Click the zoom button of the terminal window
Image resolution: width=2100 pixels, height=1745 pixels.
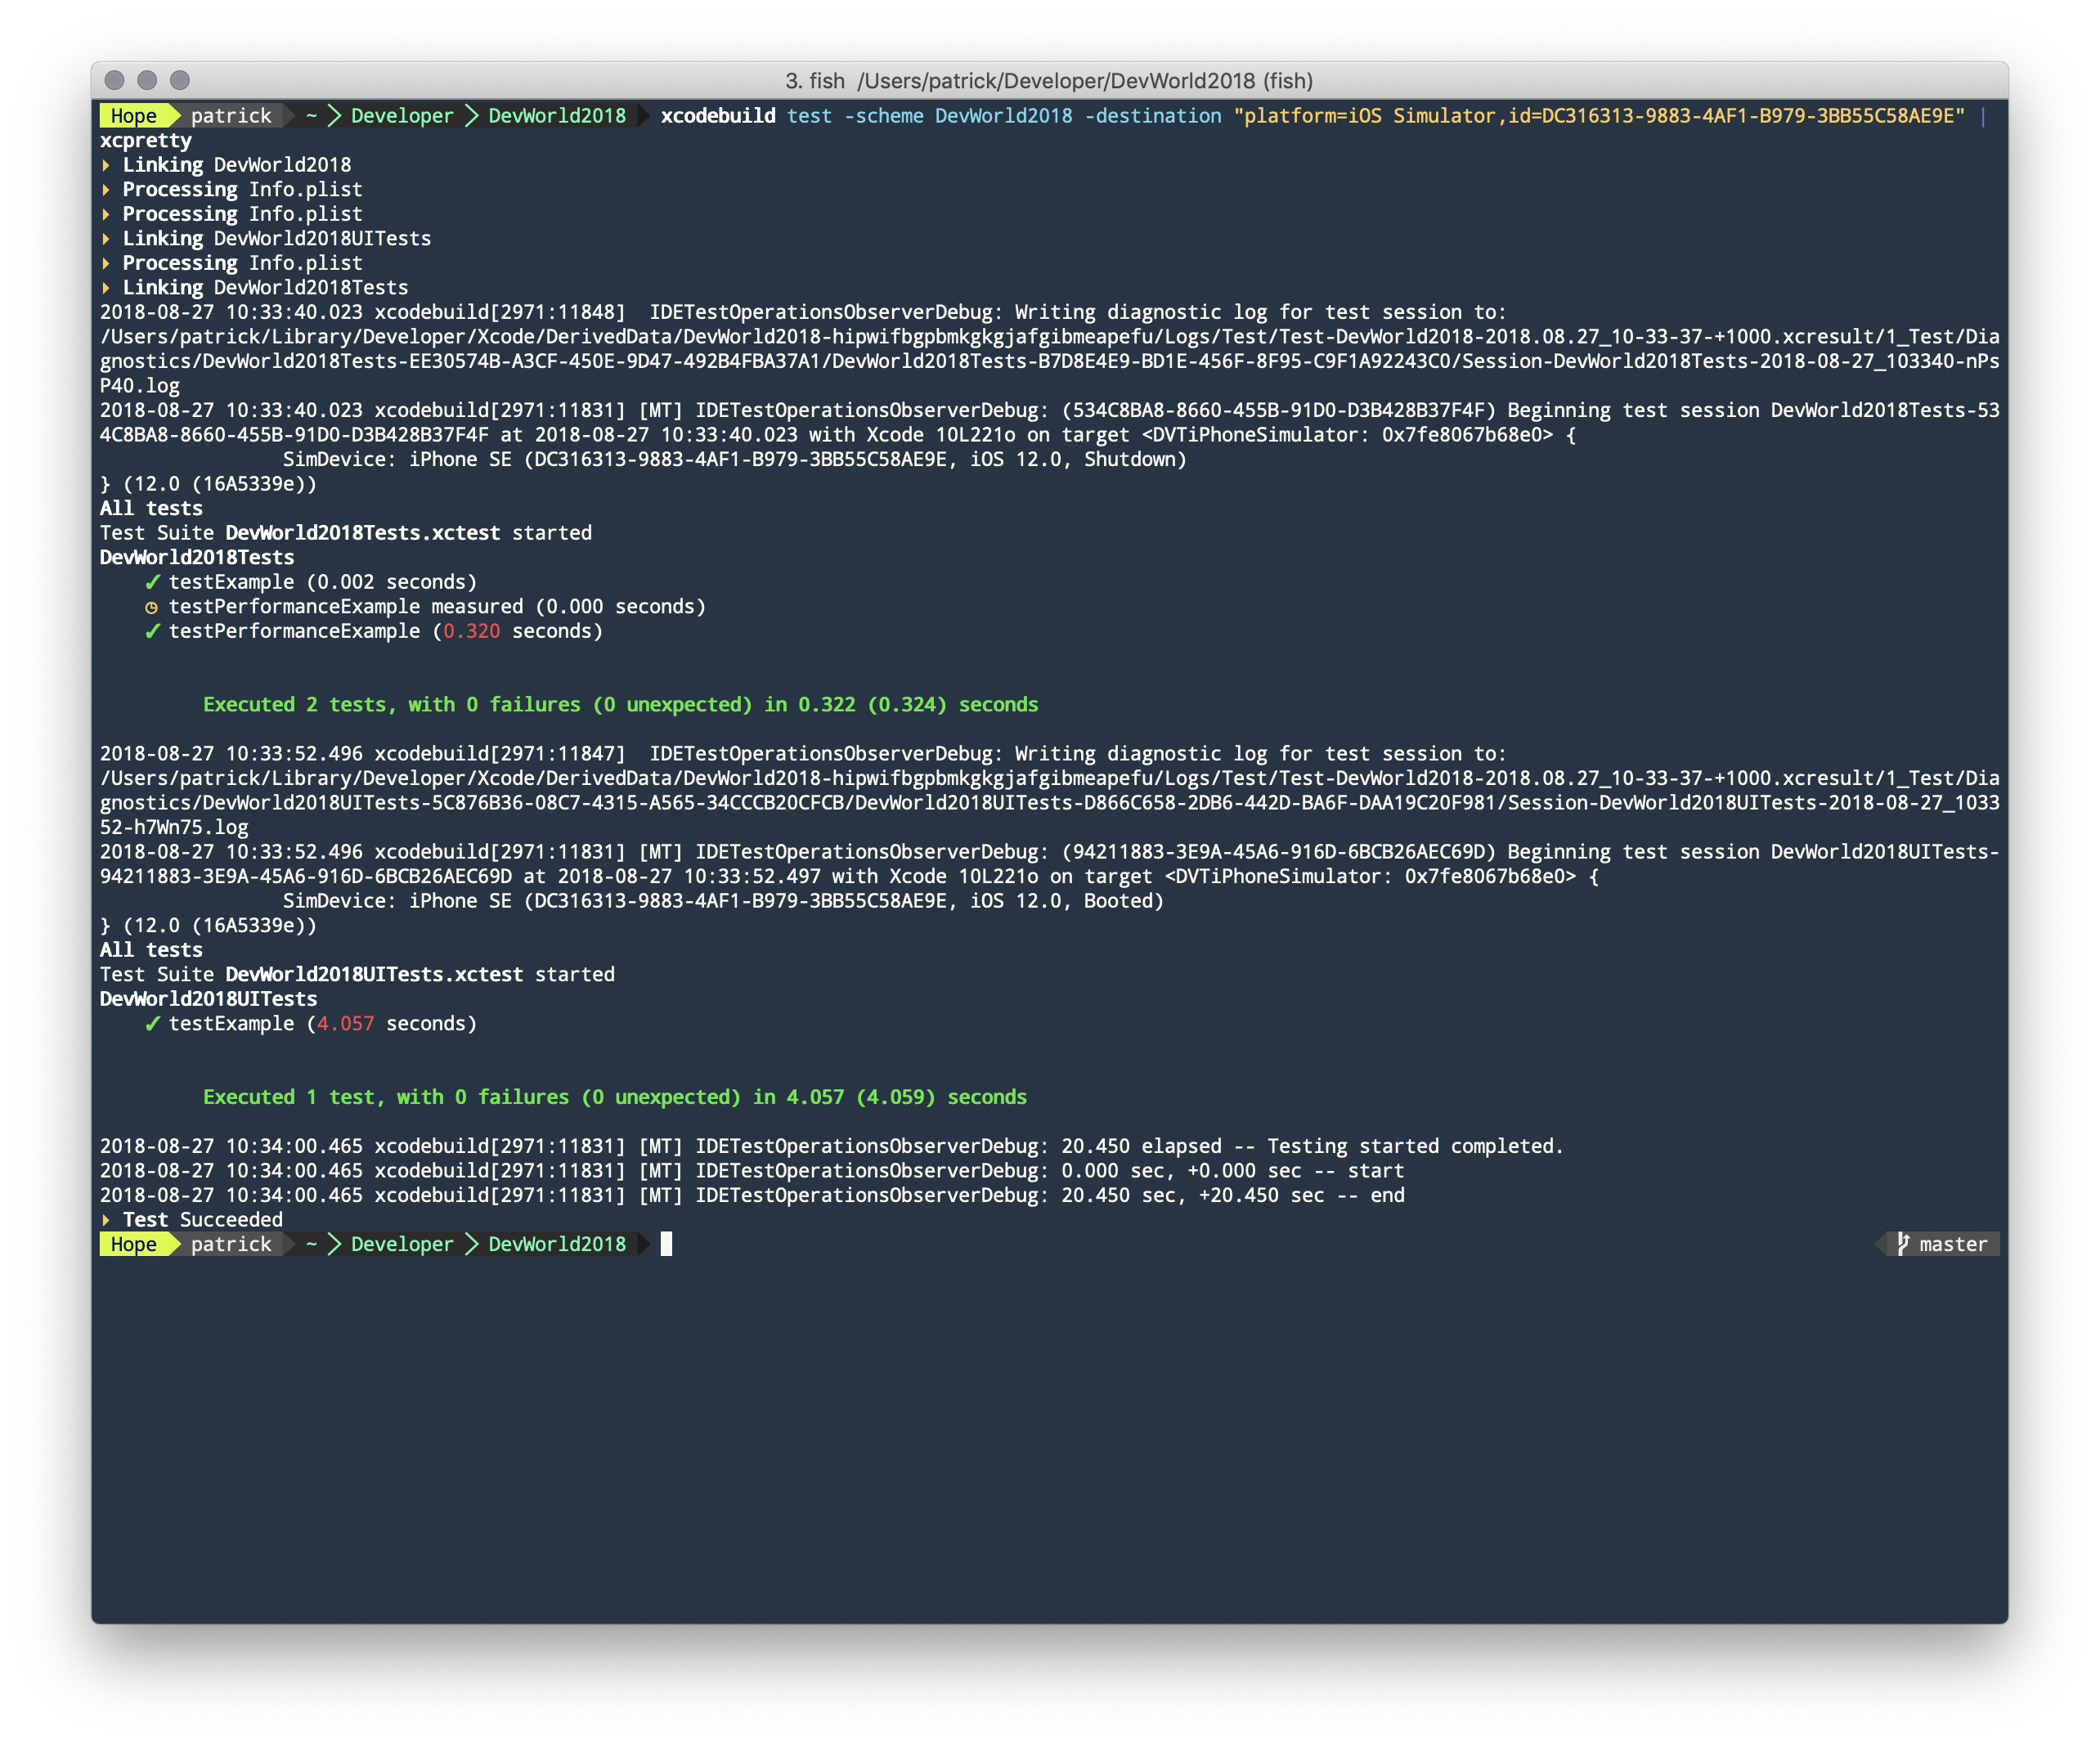coord(180,80)
